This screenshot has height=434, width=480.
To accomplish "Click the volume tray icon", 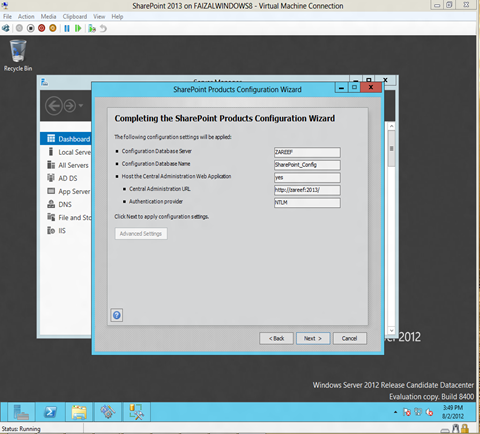I will click(430, 412).
